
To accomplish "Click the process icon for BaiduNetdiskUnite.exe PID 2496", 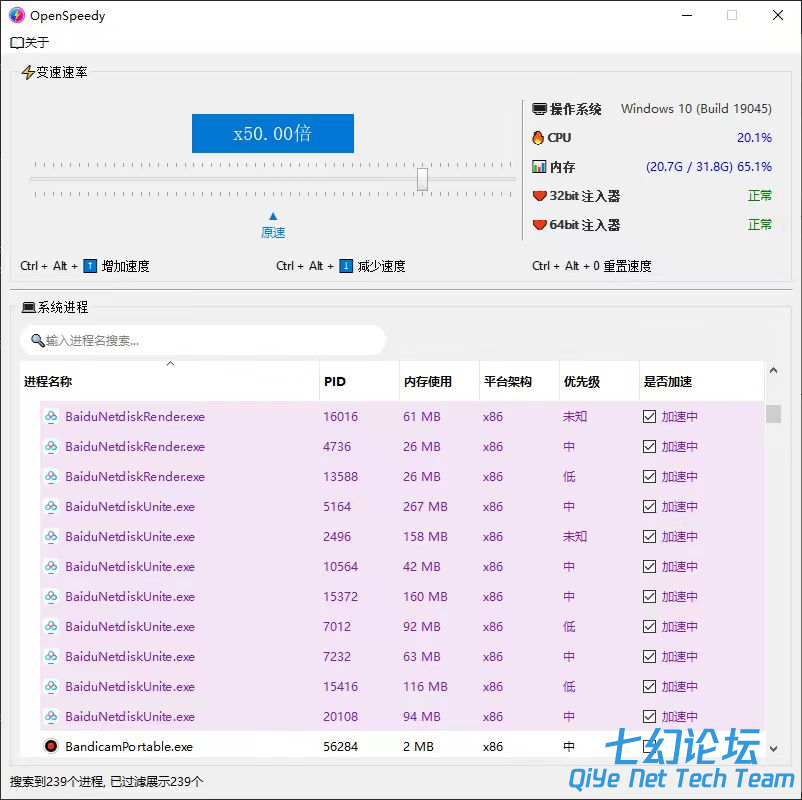I will 51,537.
